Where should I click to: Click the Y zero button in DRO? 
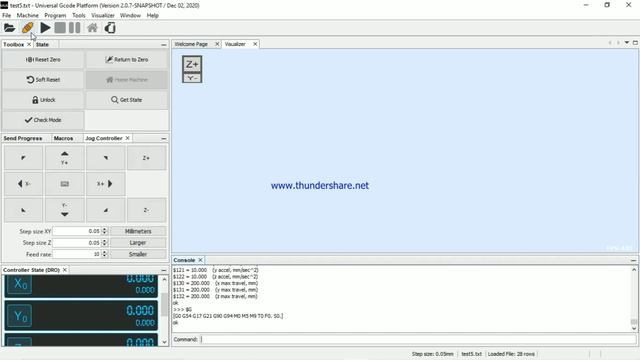[20, 316]
